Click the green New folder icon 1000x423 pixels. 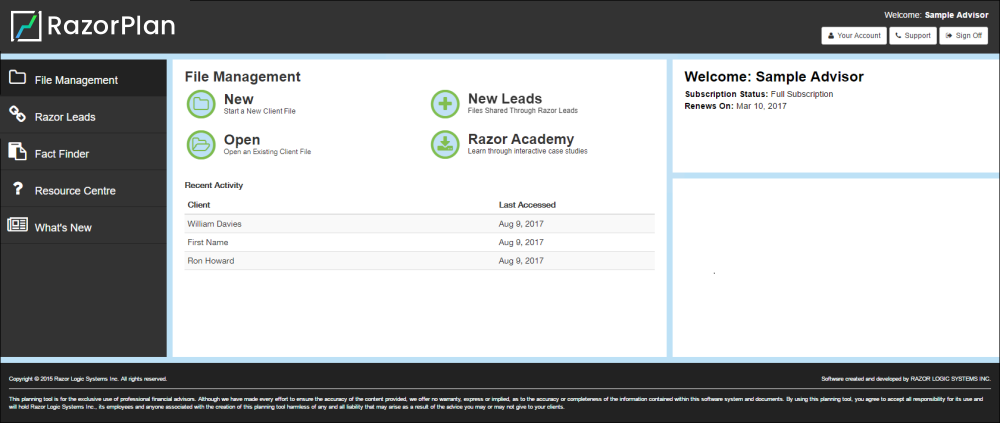pos(201,104)
